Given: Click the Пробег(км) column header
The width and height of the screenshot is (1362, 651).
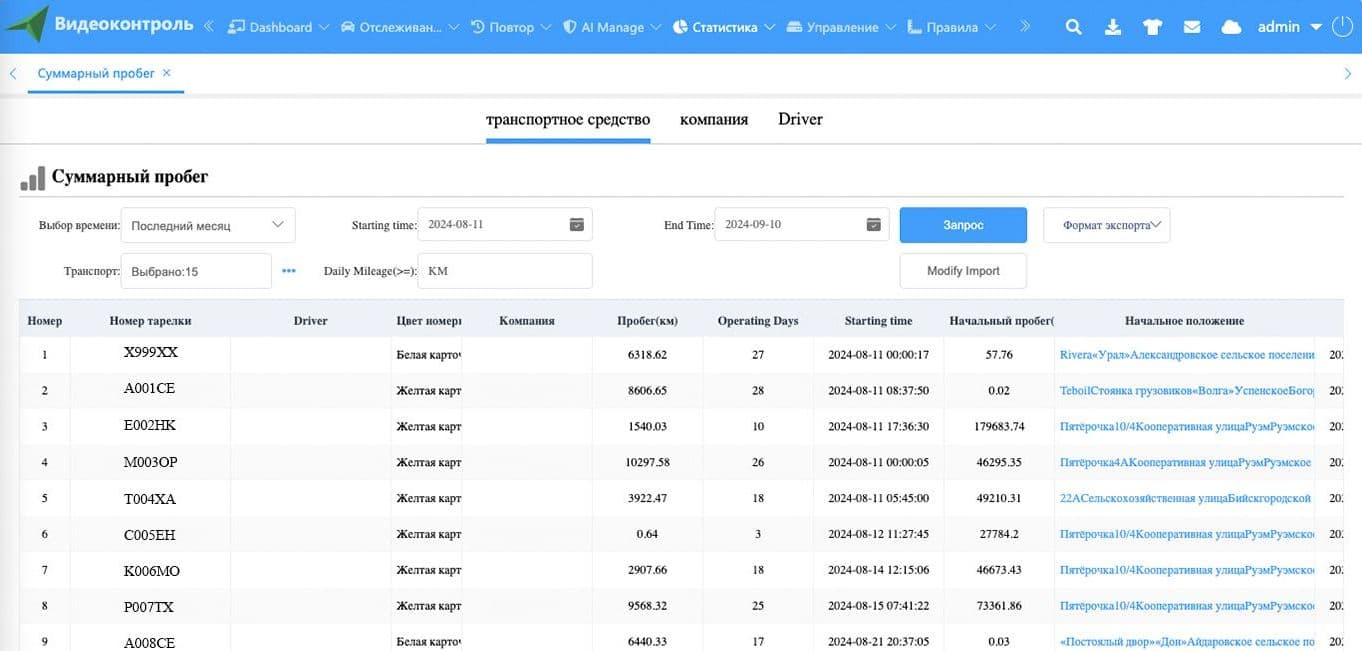Looking at the screenshot, I should (x=647, y=321).
